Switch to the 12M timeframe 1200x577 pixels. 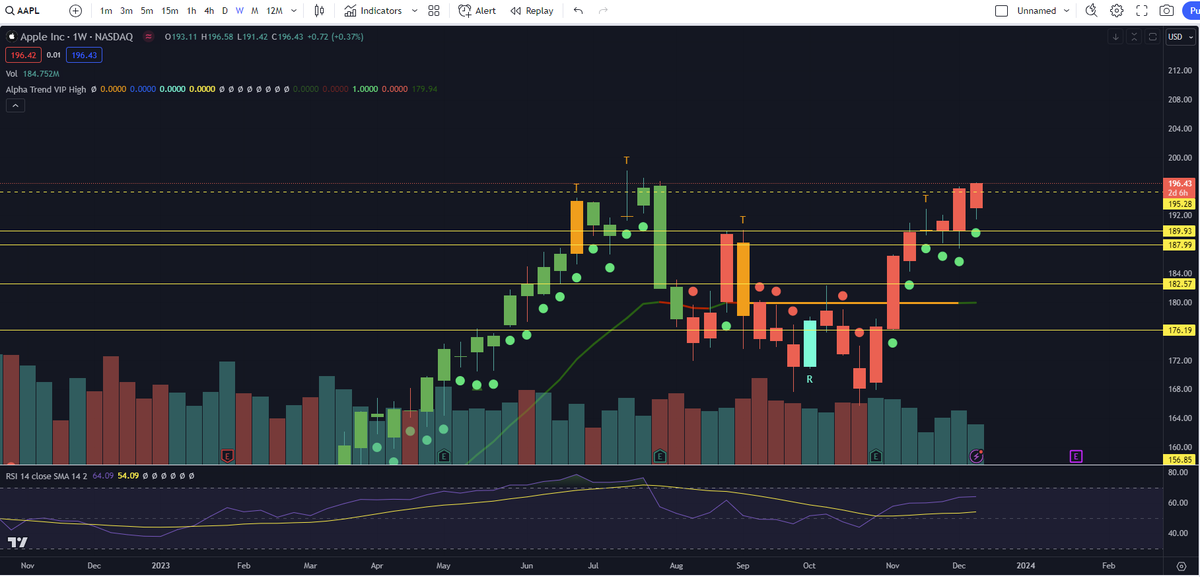pos(274,11)
